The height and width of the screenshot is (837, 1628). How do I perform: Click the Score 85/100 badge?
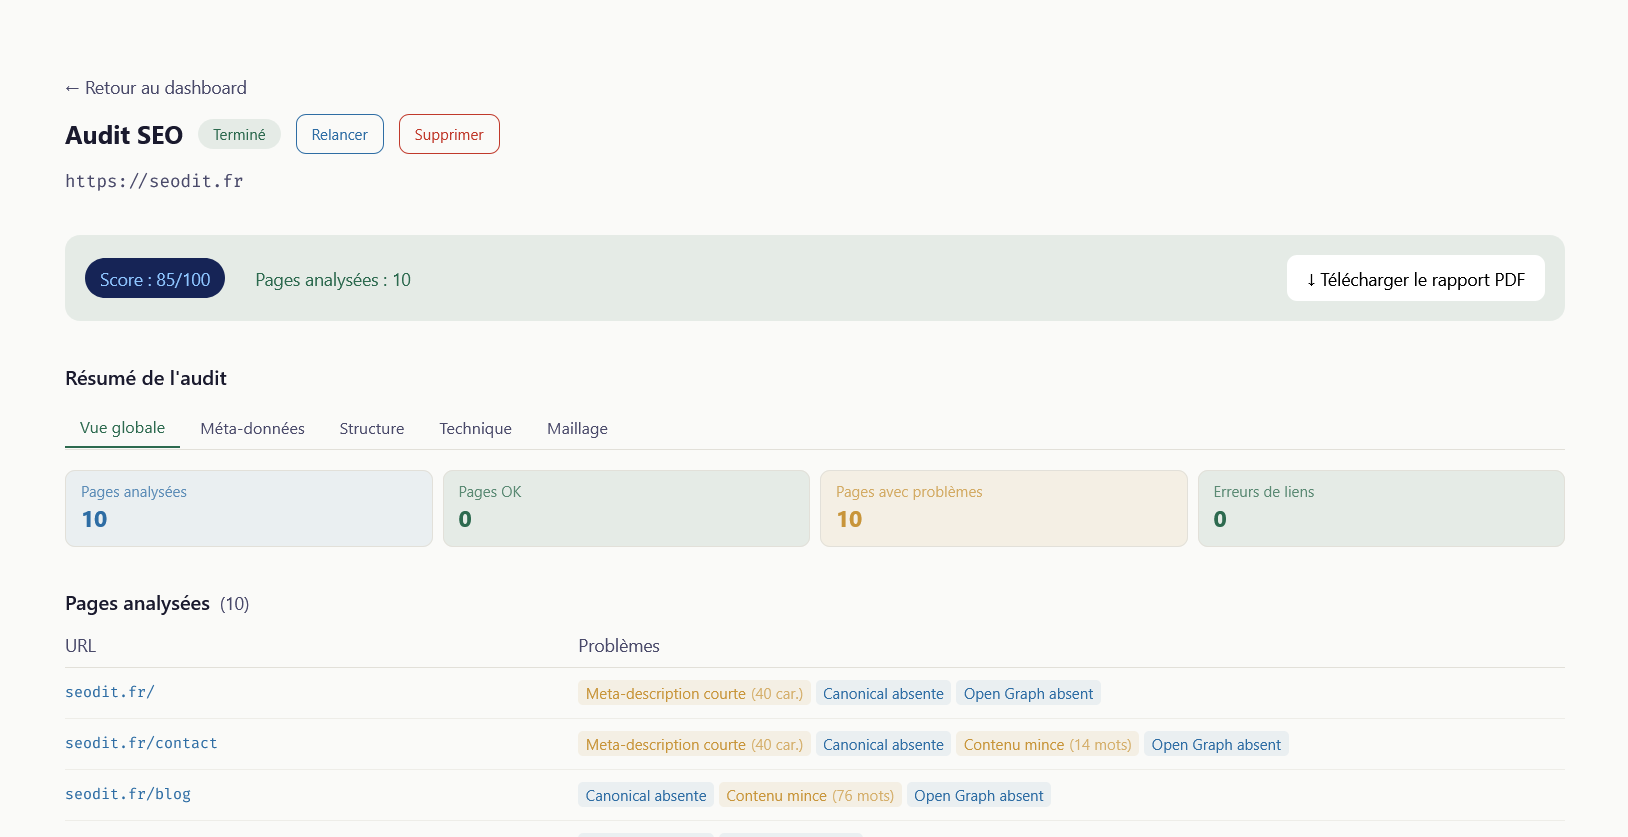pyautogui.click(x=155, y=279)
